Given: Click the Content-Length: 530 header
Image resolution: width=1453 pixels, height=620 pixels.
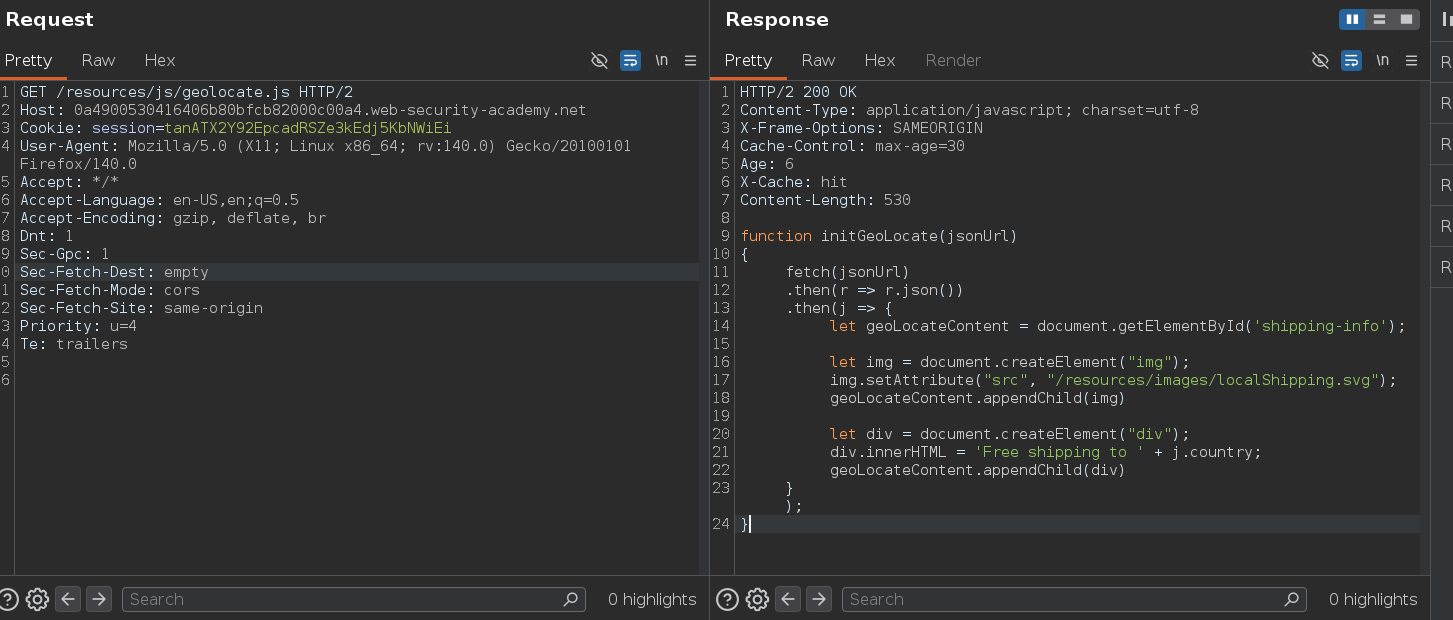Looking at the screenshot, I should [825, 200].
